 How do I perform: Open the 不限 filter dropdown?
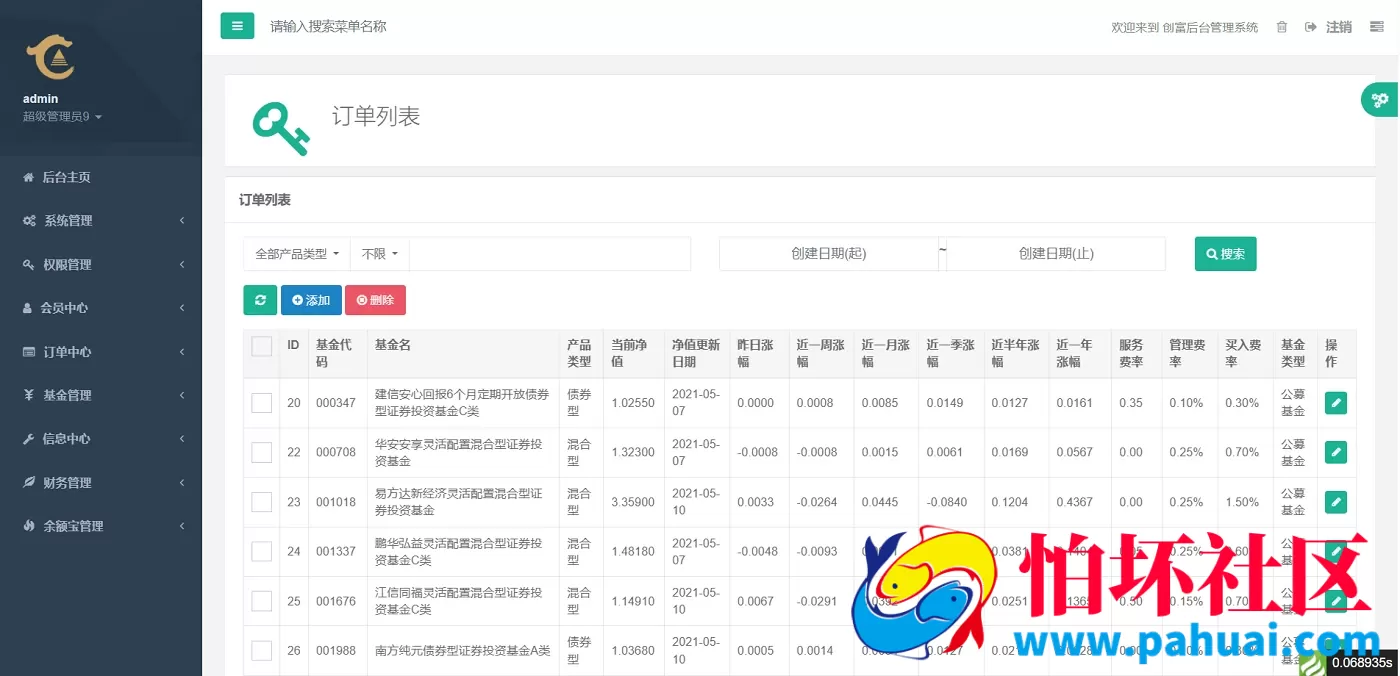[380, 254]
